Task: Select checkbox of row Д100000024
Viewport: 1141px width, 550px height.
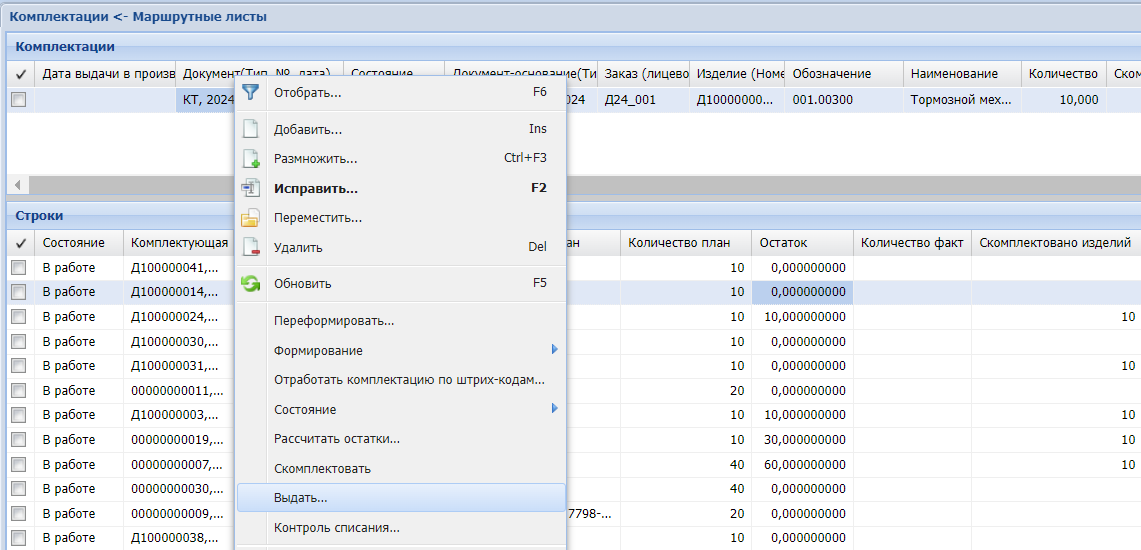Action: [18, 317]
